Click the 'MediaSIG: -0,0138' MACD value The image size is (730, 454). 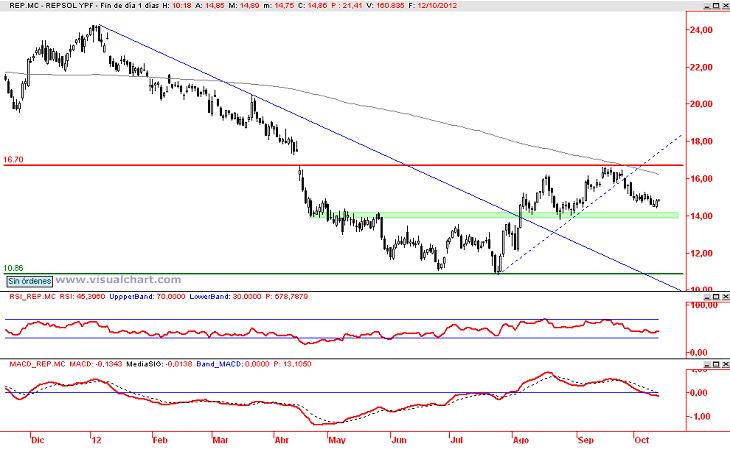point(159,364)
